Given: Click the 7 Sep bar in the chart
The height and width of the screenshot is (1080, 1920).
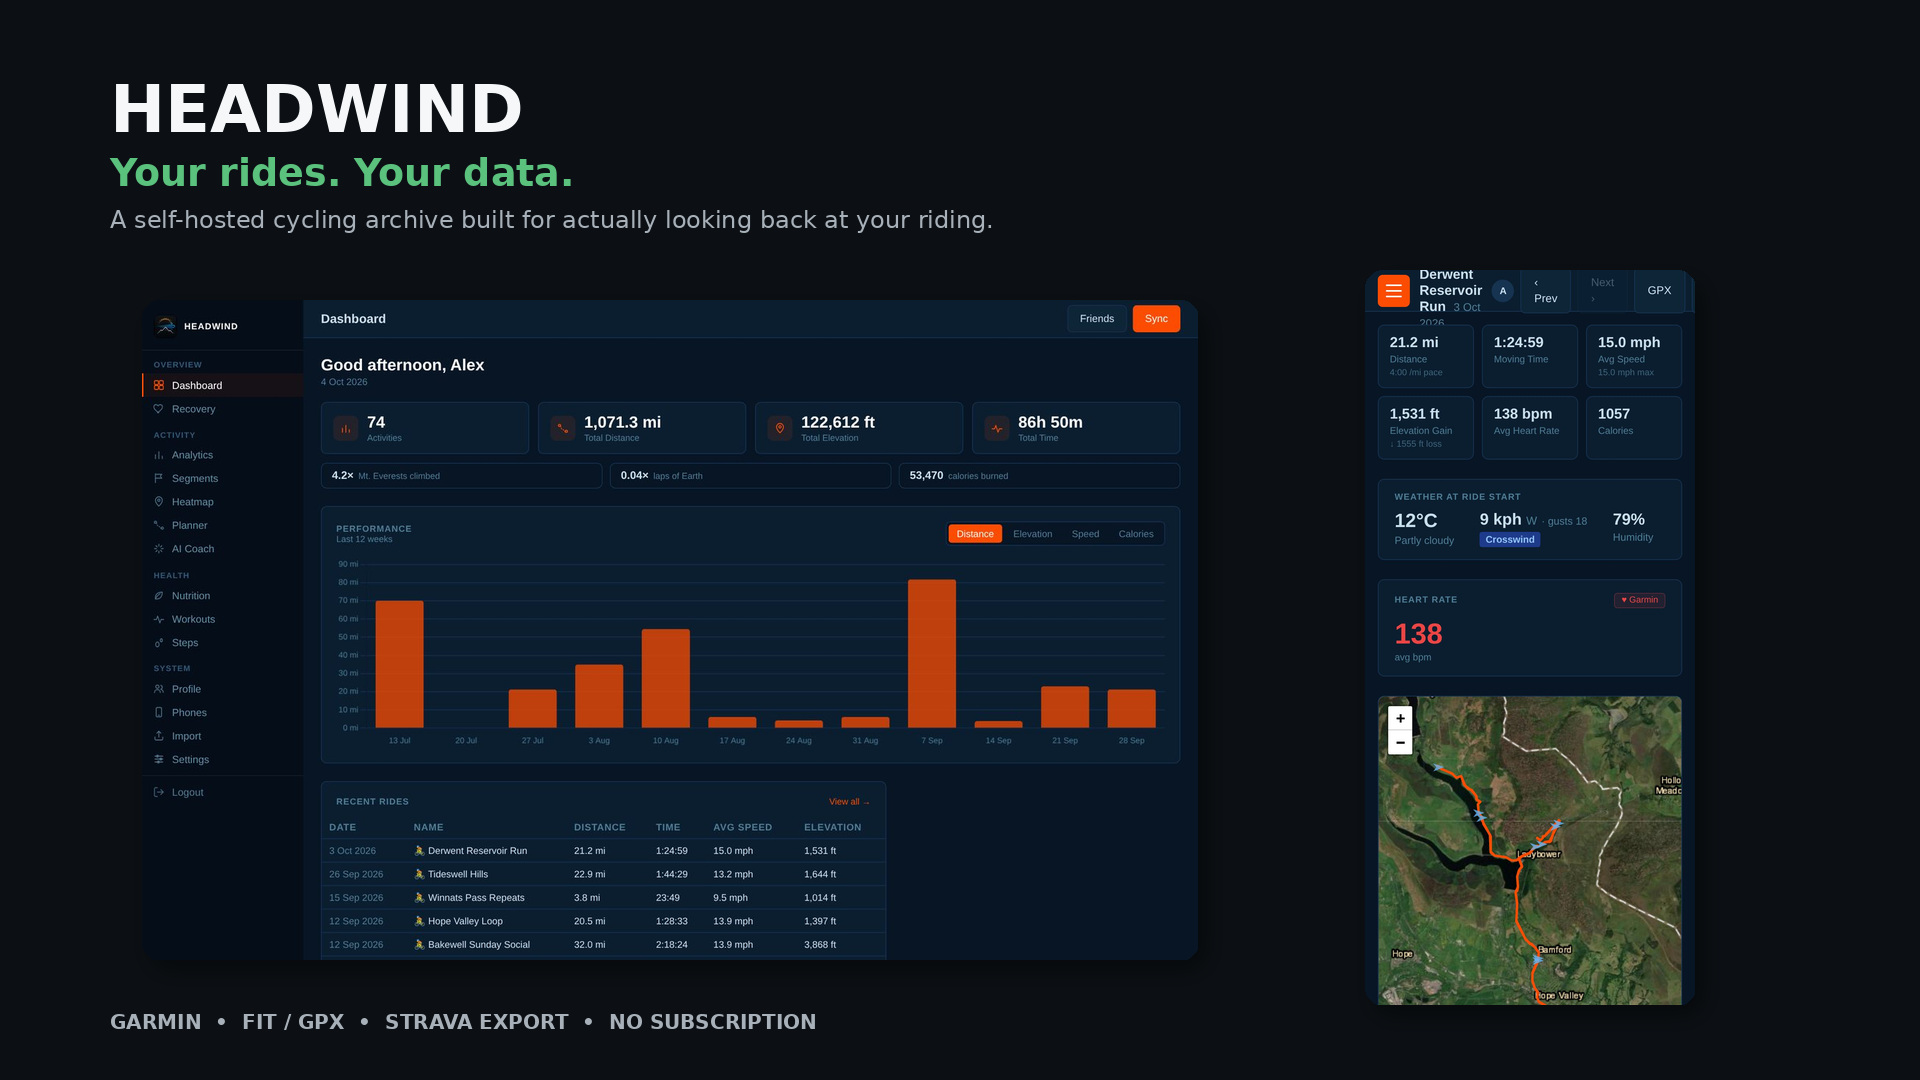Looking at the screenshot, I should click(932, 654).
